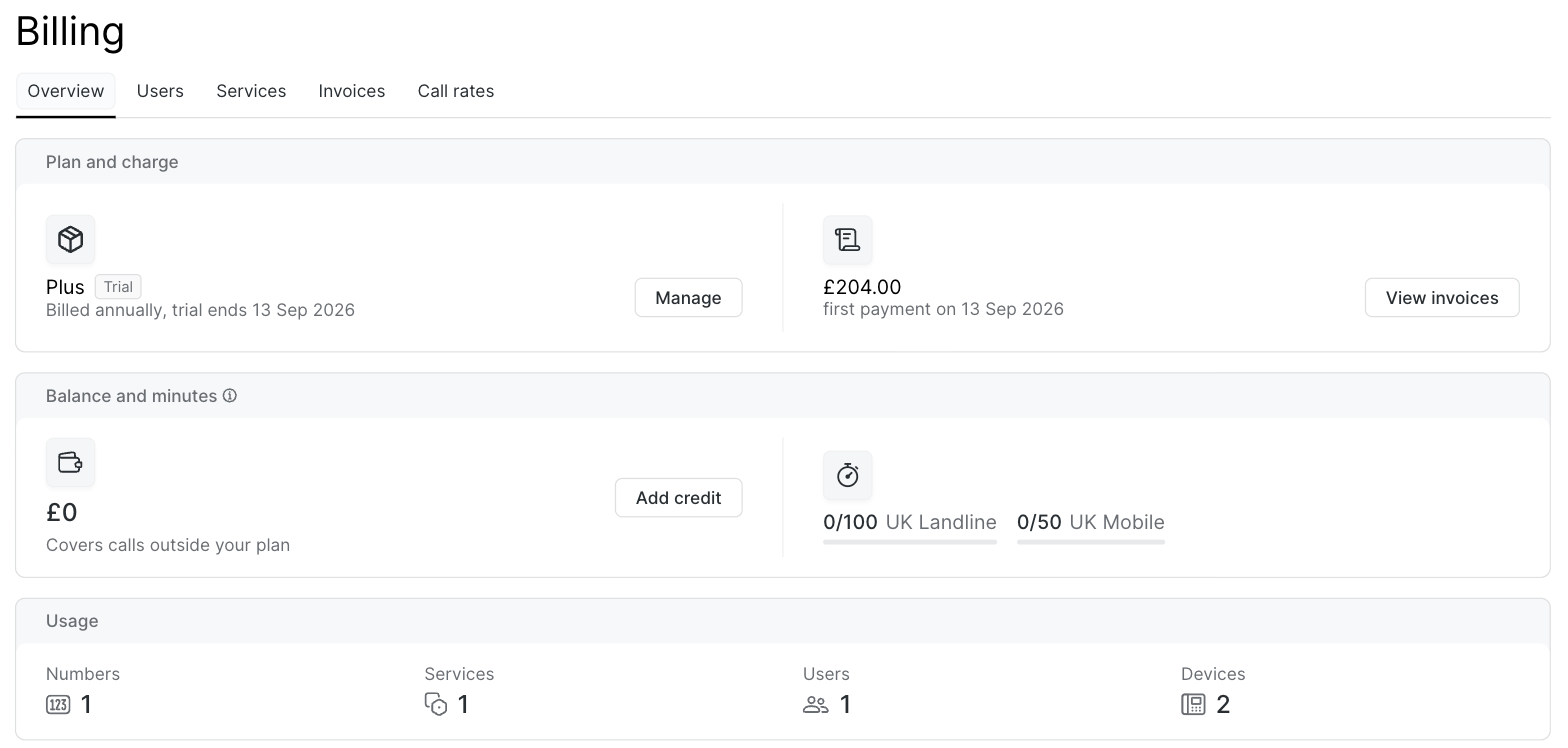1568x748 pixels.
Task: Open the Users tab
Action: 160,91
